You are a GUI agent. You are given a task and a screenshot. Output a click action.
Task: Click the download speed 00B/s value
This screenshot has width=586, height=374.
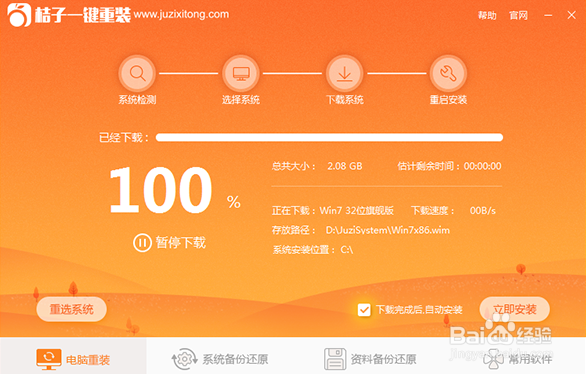(x=483, y=211)
